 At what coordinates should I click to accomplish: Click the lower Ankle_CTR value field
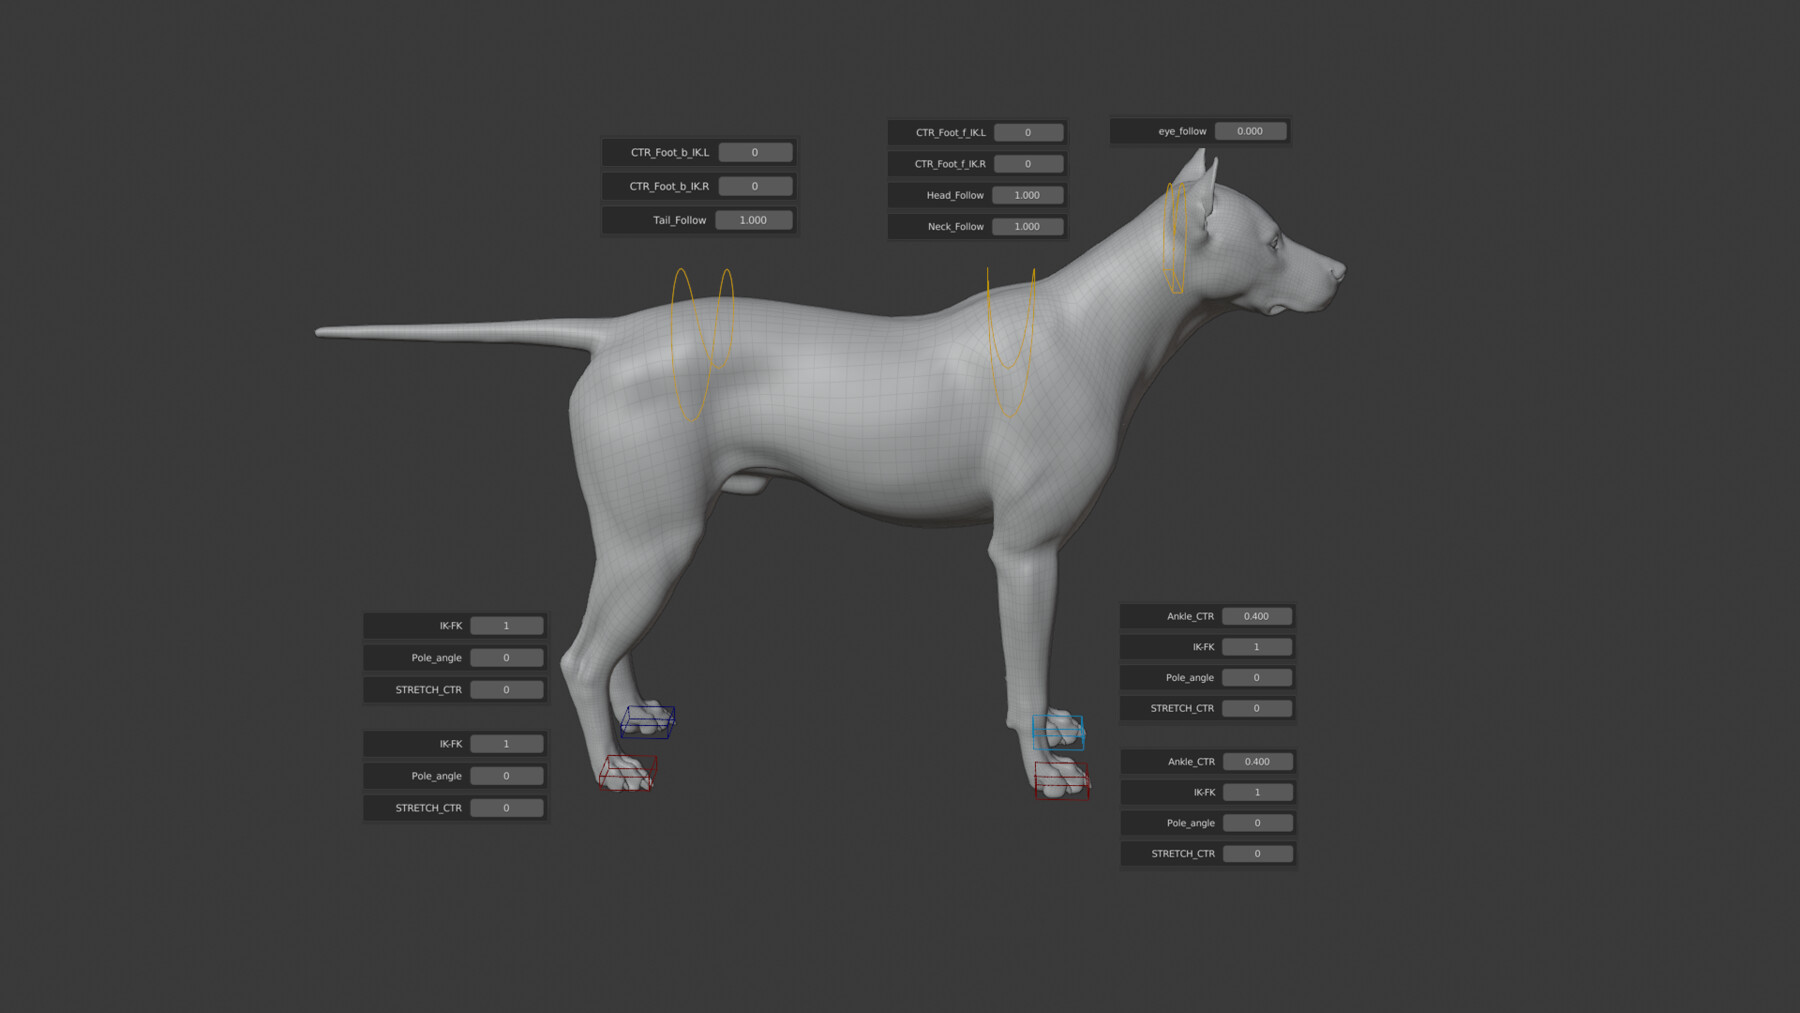1257,761
